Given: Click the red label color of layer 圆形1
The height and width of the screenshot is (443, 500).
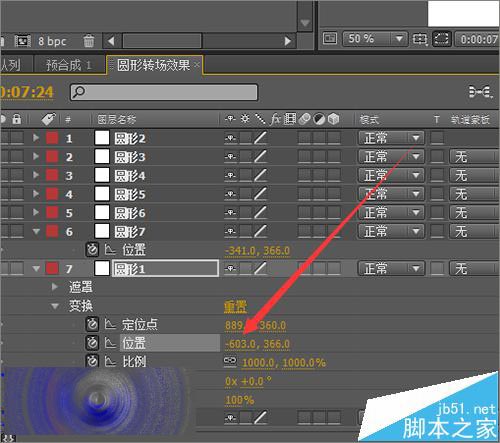Looking at the screenshot, I should (52, 268).
